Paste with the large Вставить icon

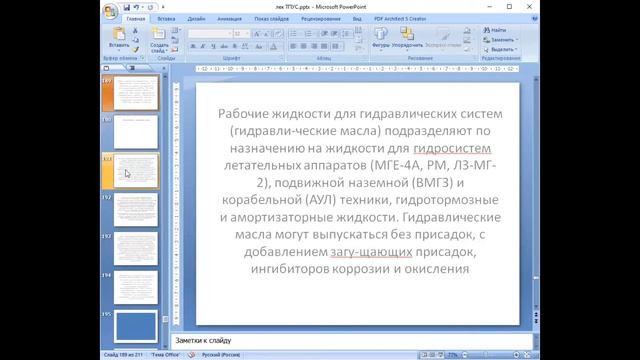pyautogui.click(x=119, y=34)
